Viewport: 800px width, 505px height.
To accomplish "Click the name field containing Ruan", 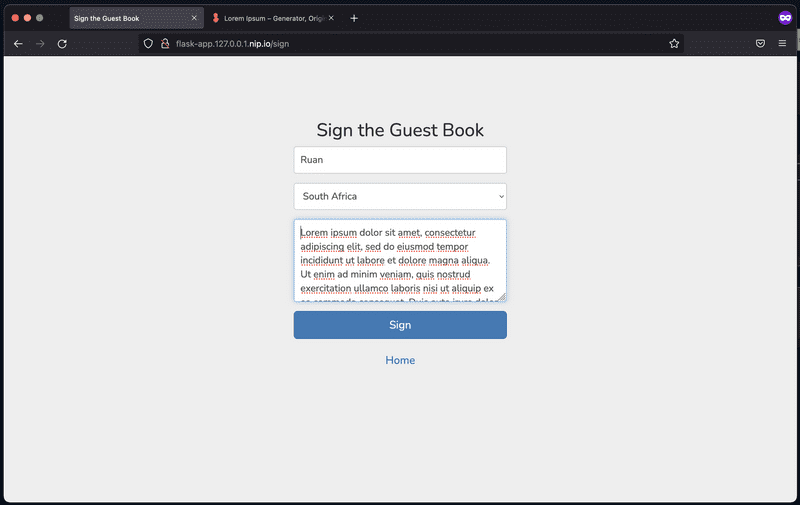I will pos(400,160).
